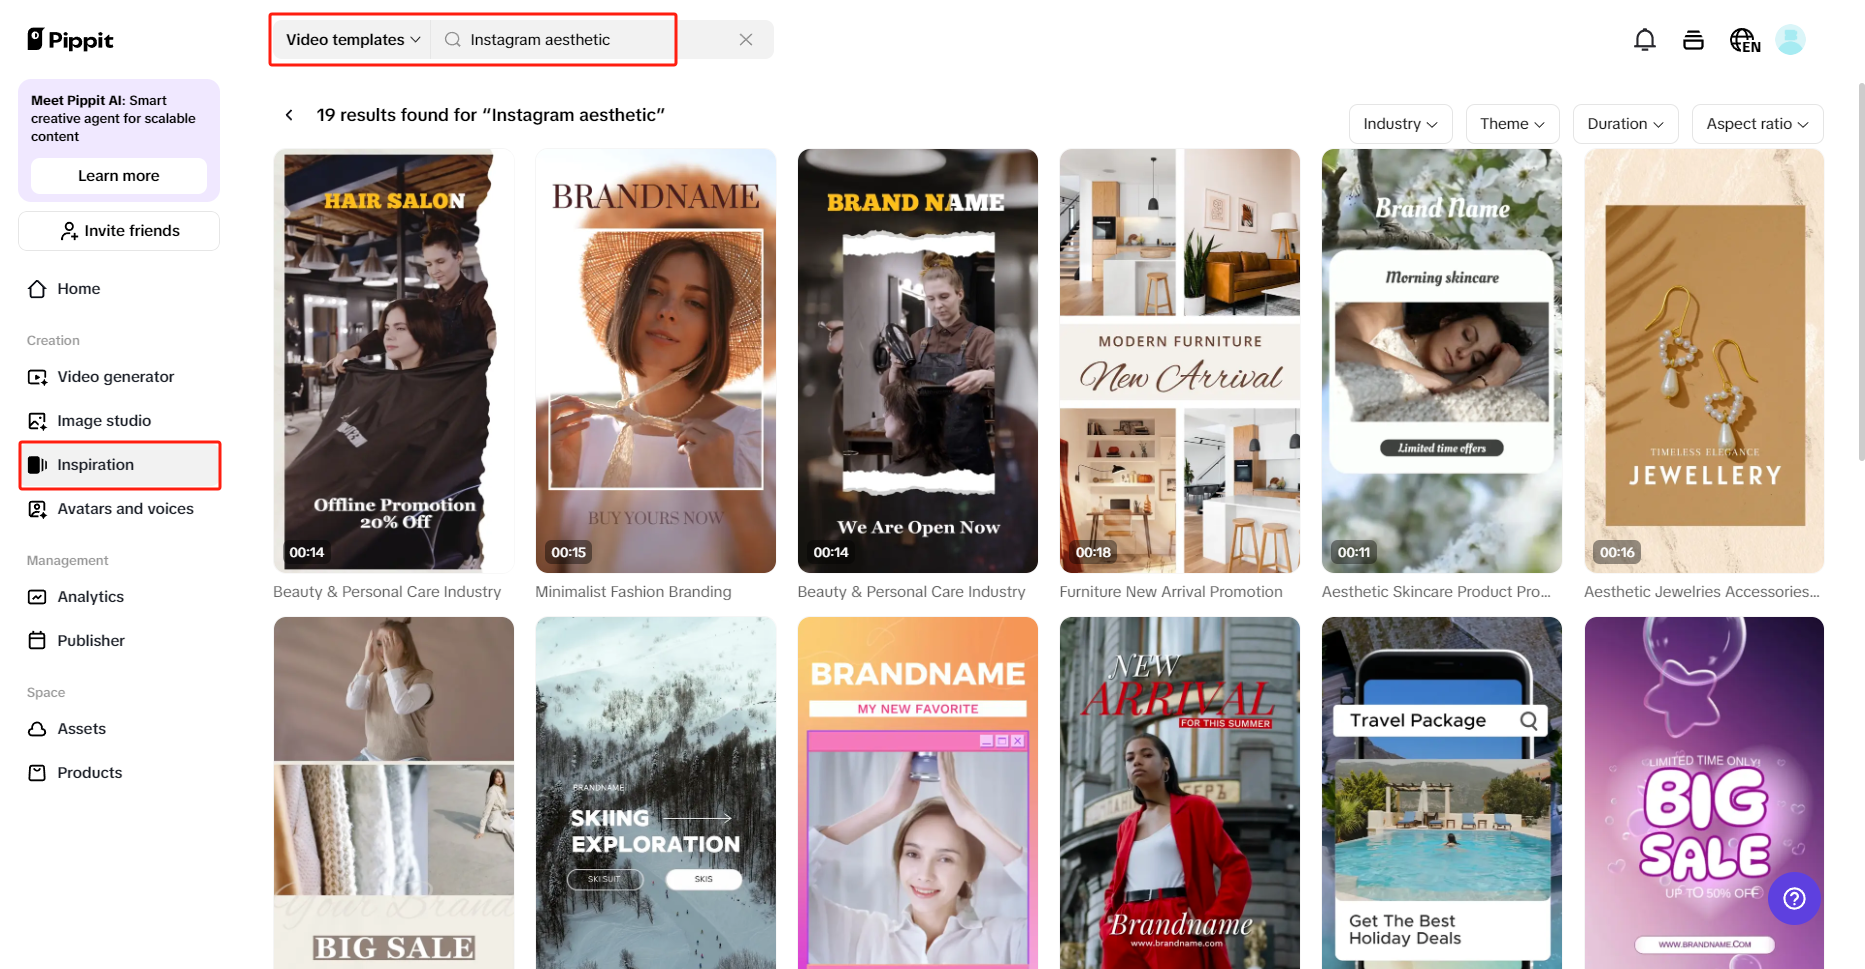
Task: Click Learn more about Pippit AI
Action: point(118,175)
